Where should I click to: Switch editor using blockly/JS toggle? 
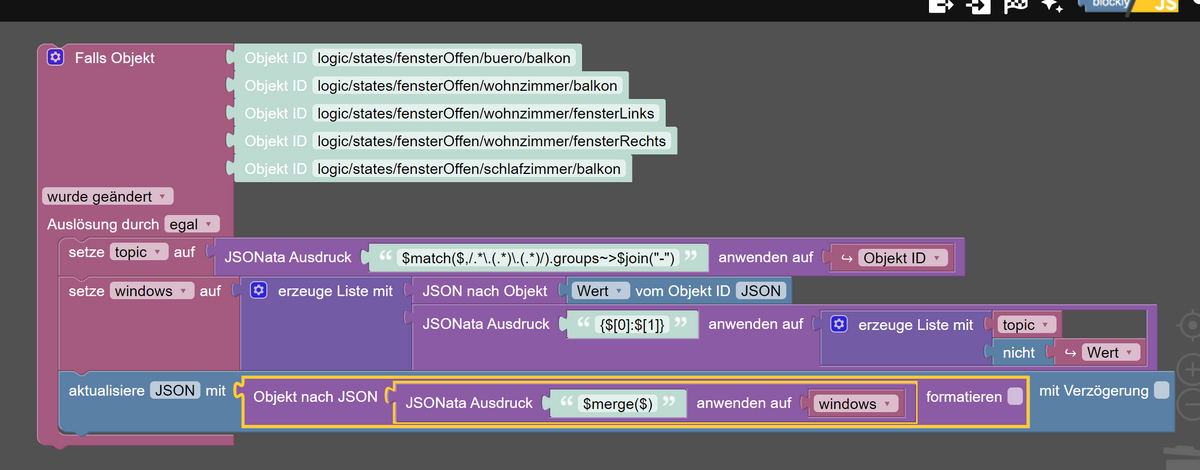(1130, 6)
